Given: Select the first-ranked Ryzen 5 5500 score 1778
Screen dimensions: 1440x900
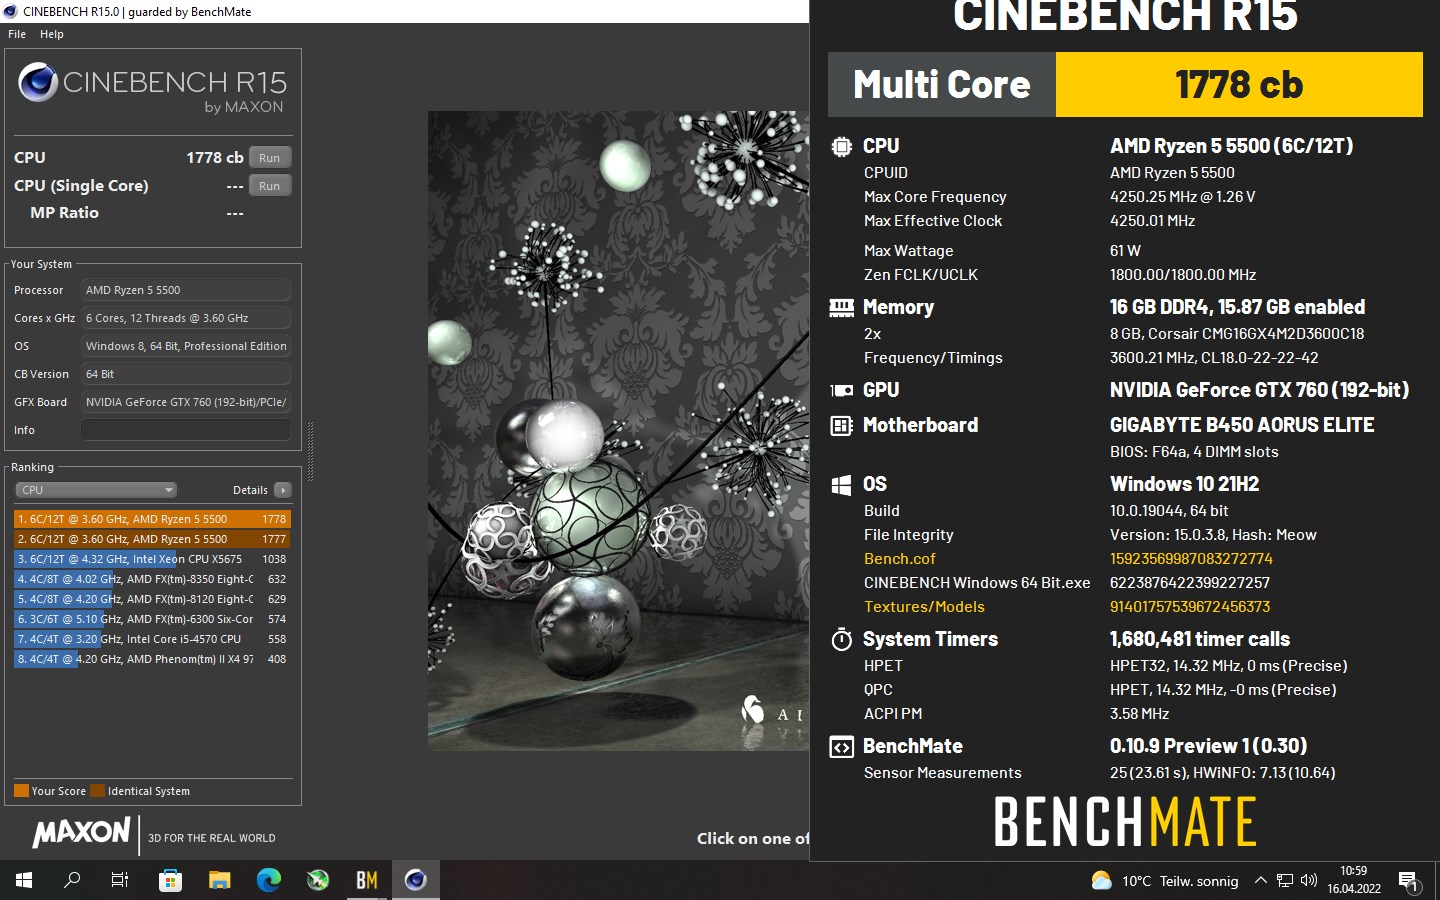Looking at the screenshot, I should point(152,519).
